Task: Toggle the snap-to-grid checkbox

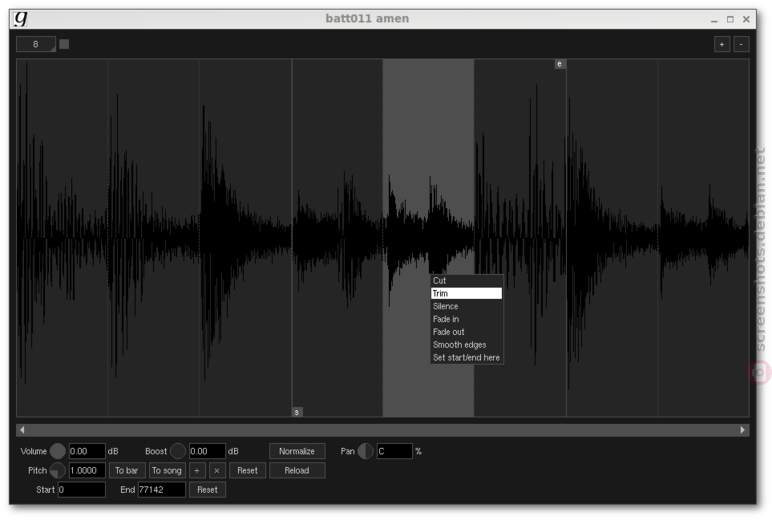Action: tap(64, 44)
